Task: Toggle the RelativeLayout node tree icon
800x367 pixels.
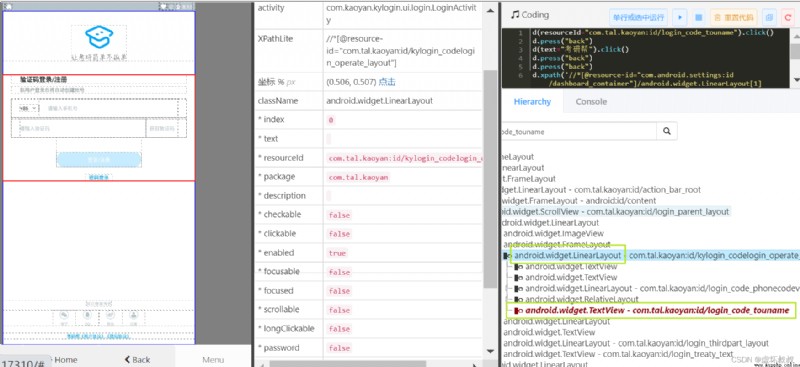Action: pos(518,299)
